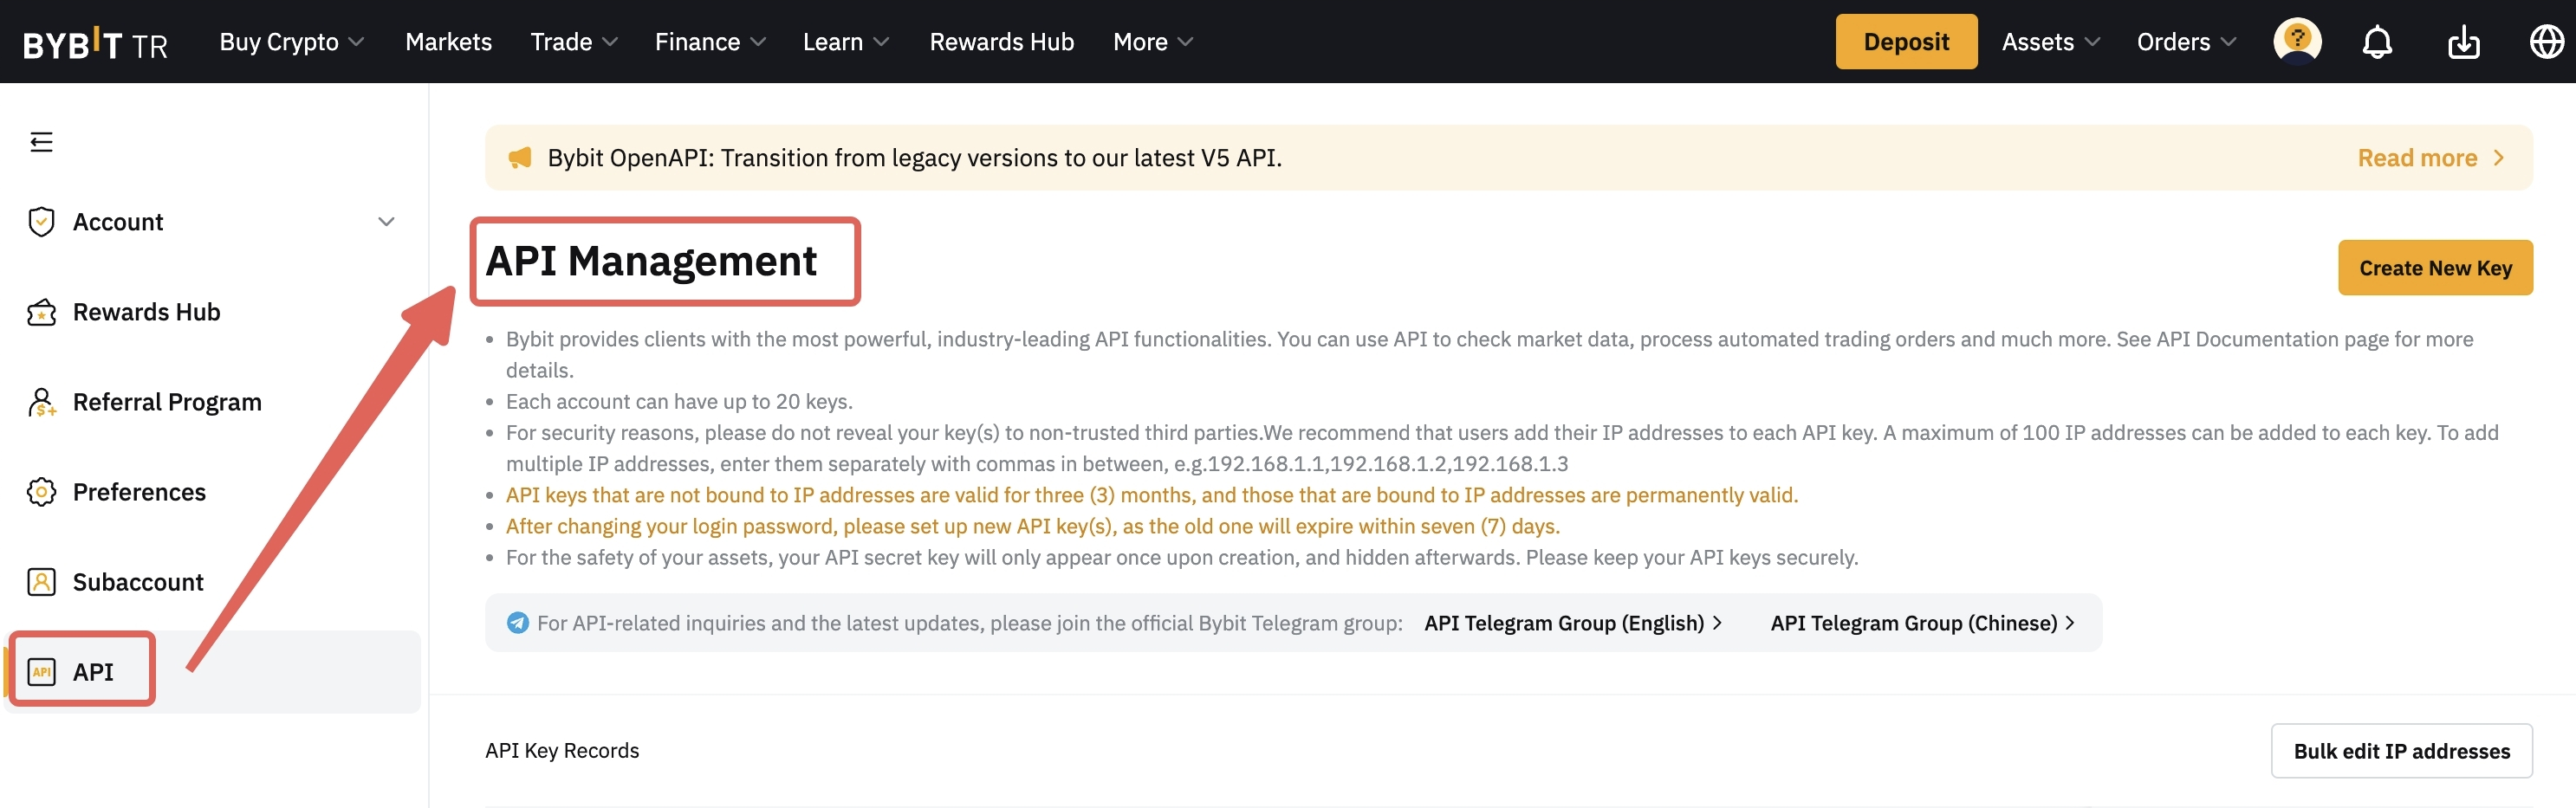Click the Bybit TR logo

pyautogui.click(x=95, y=43)
